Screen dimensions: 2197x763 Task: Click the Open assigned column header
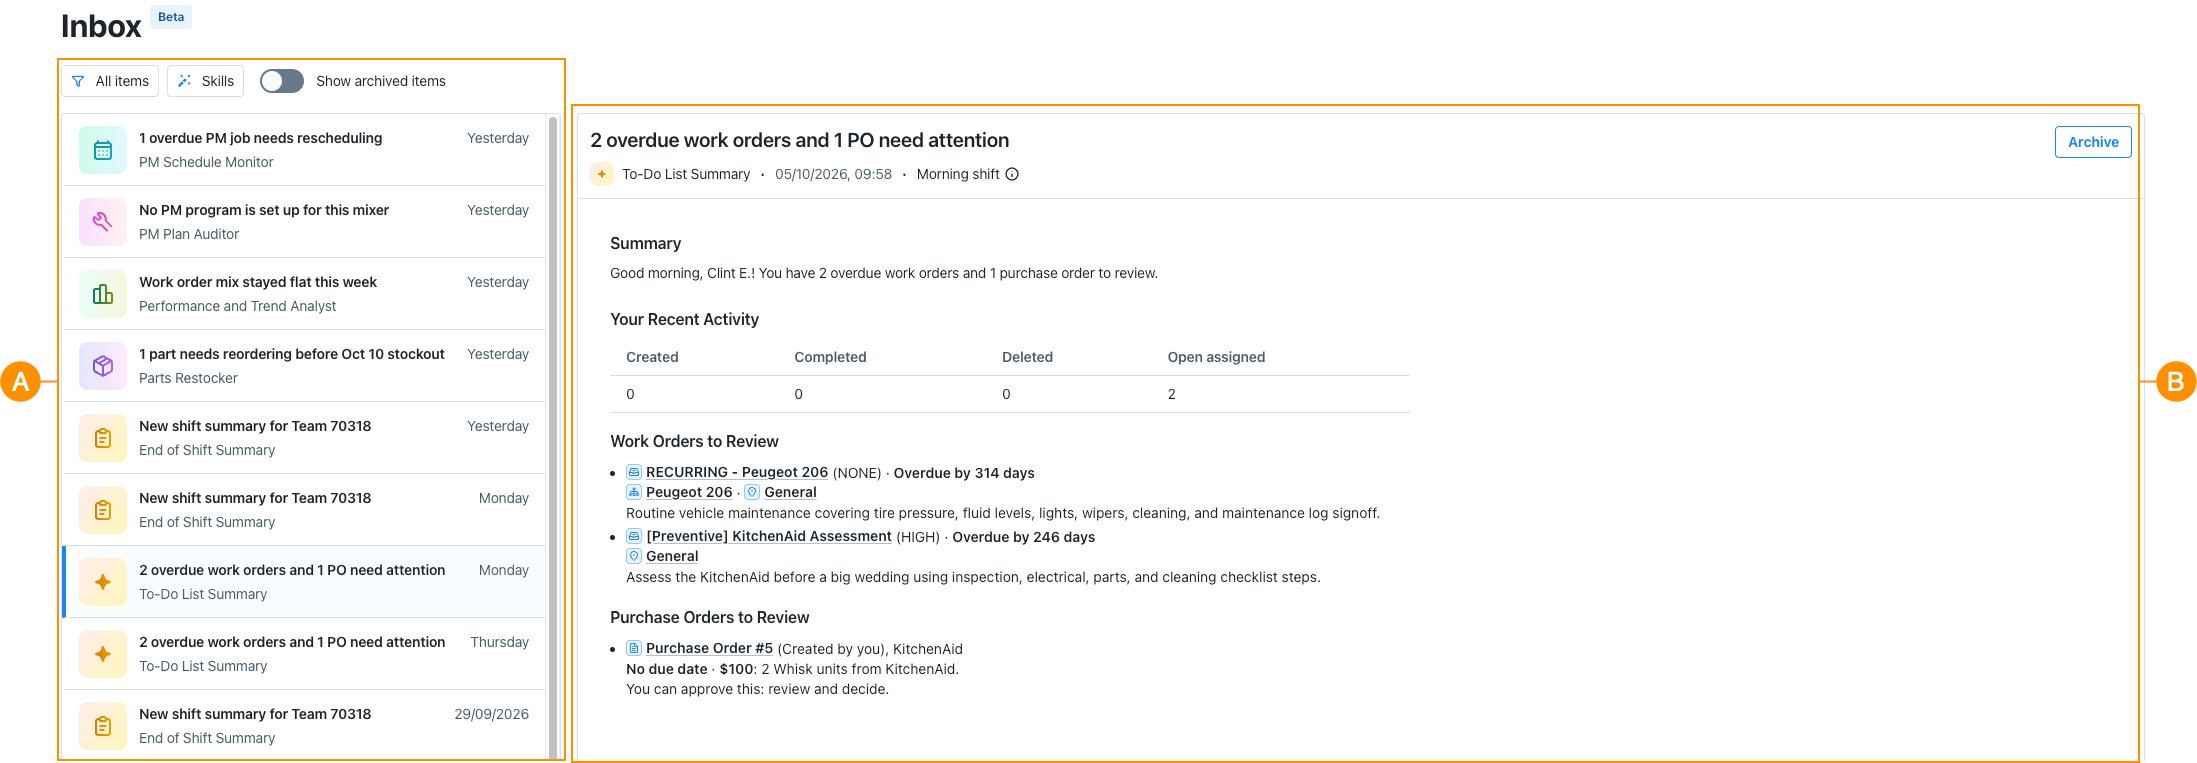click(1216, 357)
